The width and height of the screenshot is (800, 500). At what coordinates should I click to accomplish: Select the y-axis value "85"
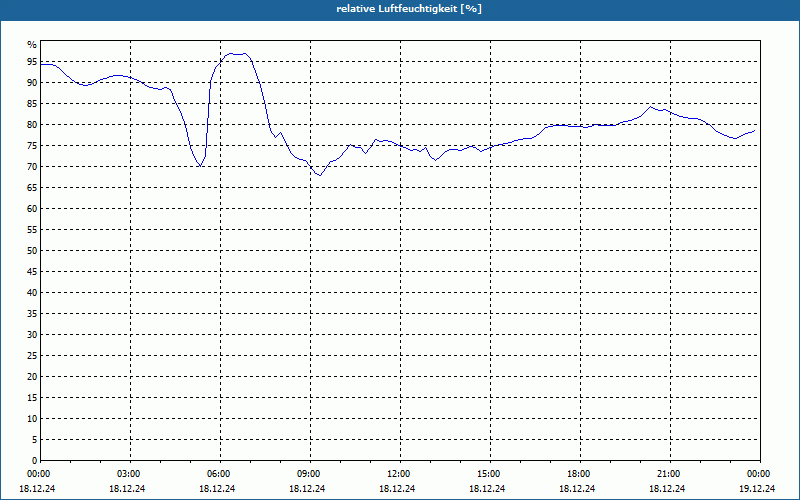[x=32, y=104]
